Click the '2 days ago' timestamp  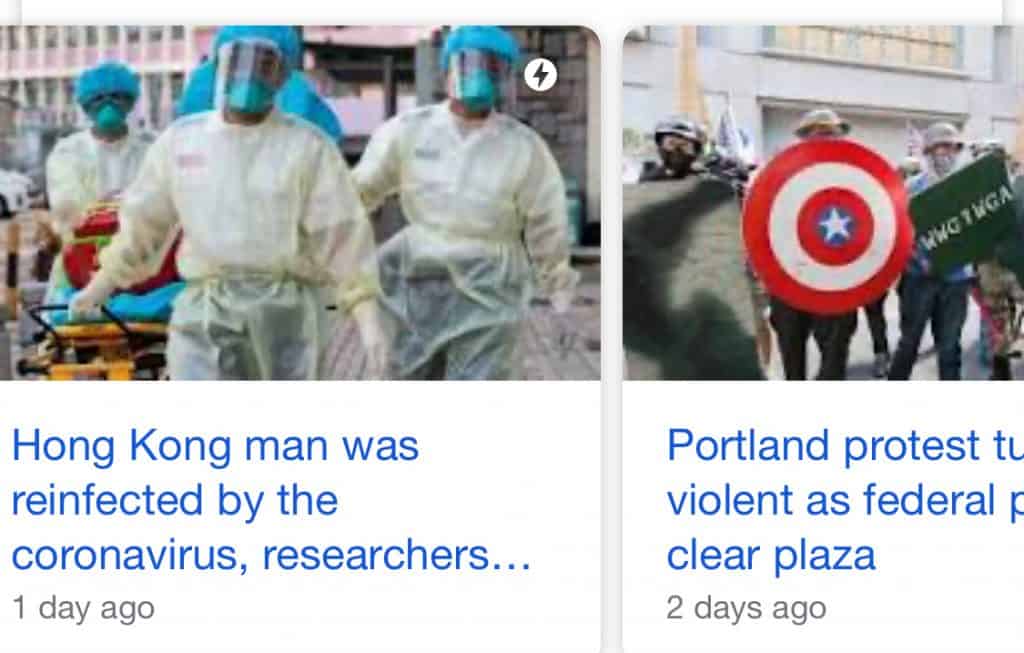click(x=746, y=609)
